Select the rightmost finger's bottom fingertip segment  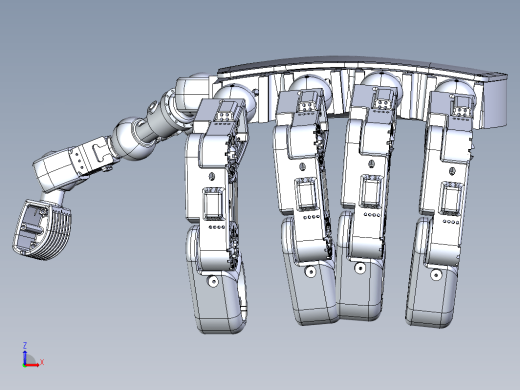pos(433,273)
